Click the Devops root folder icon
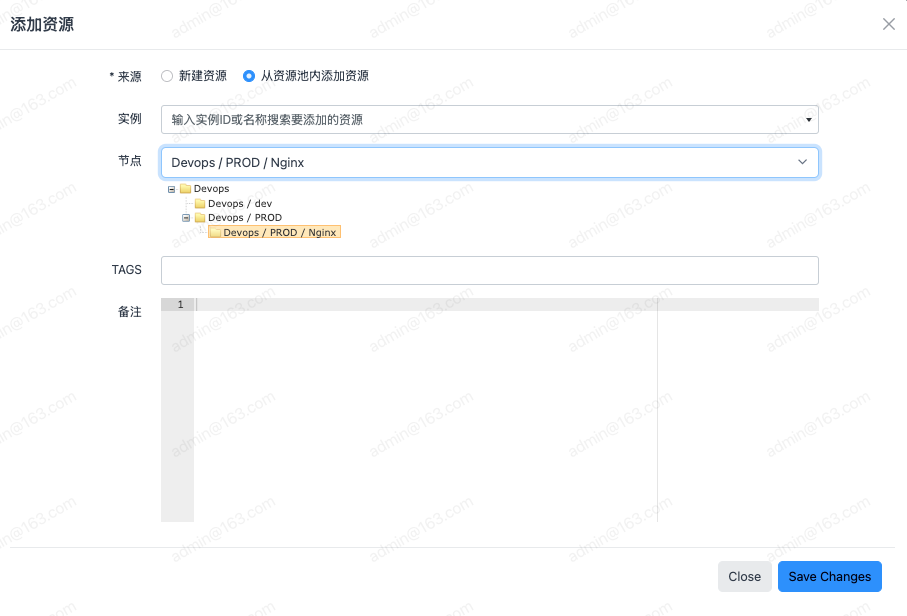The image size is (907, 616). (186, 189)
